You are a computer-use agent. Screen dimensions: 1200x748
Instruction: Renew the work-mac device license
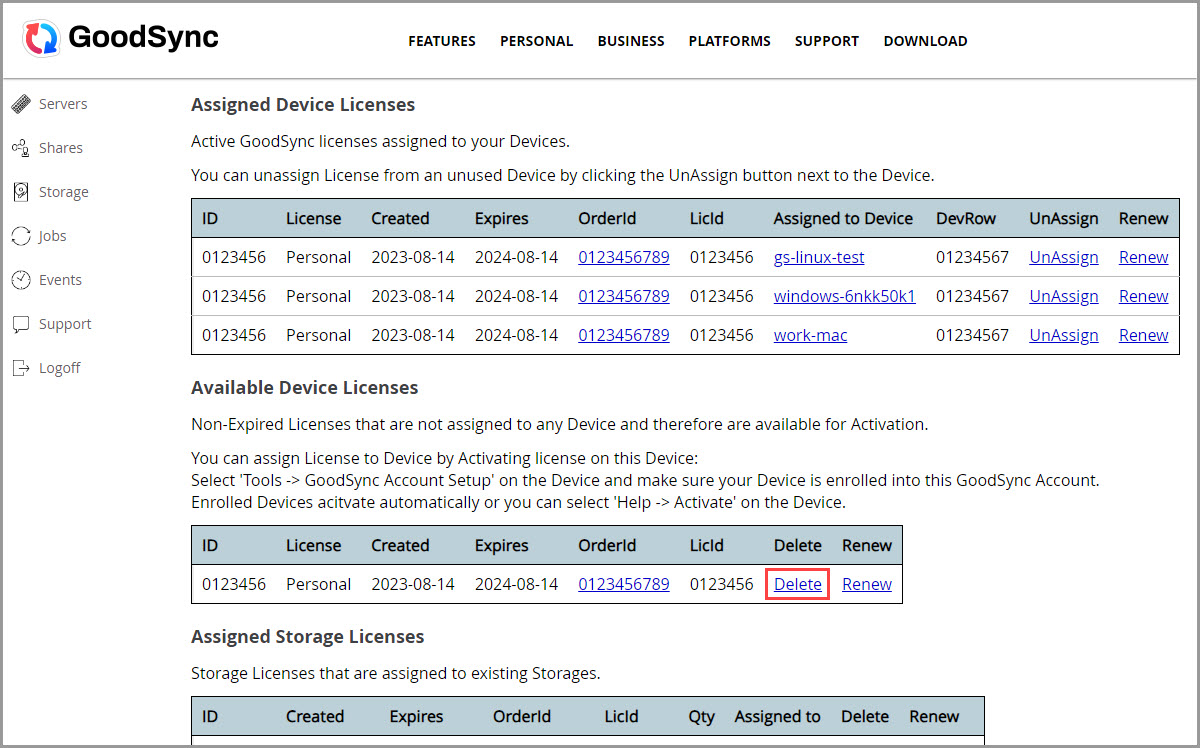1143,335
